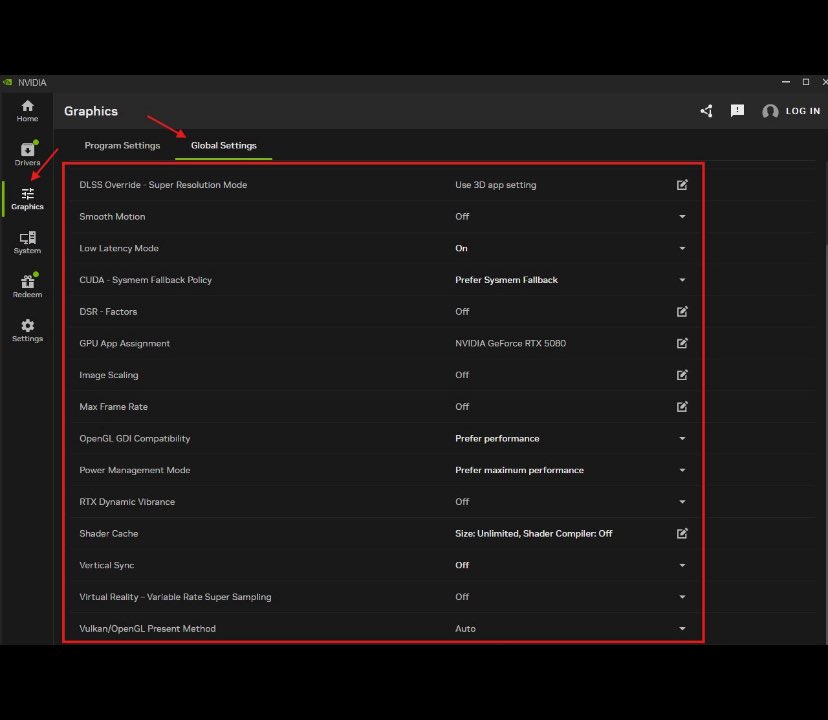Click 'Prefer maximum performance' value
Image resolution: width=828 pixels, height=720 pixels.
point(519,470)
